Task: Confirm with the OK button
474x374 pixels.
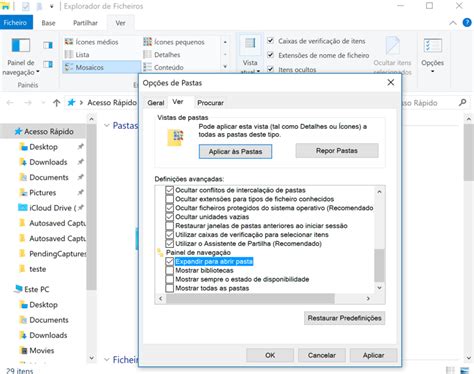Action: click(x=270, y=355)
